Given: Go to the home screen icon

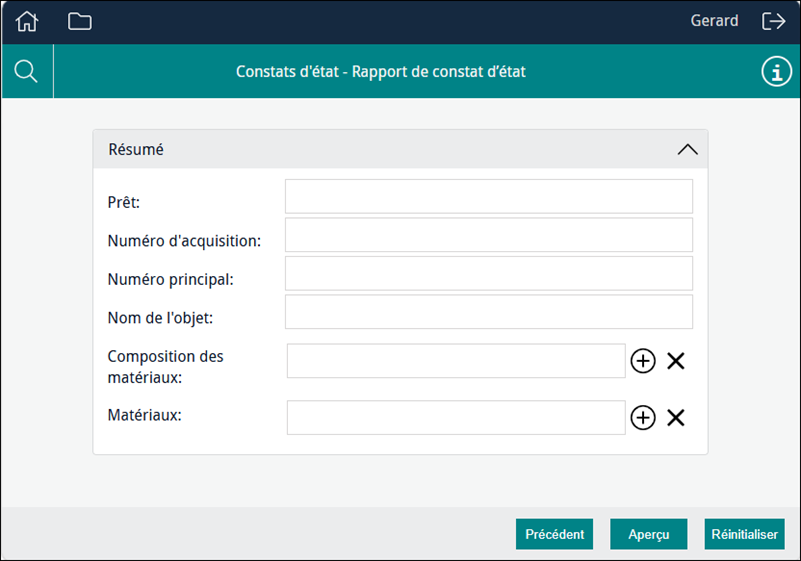Looking at the screenshot, I should [x=27, y=21].
